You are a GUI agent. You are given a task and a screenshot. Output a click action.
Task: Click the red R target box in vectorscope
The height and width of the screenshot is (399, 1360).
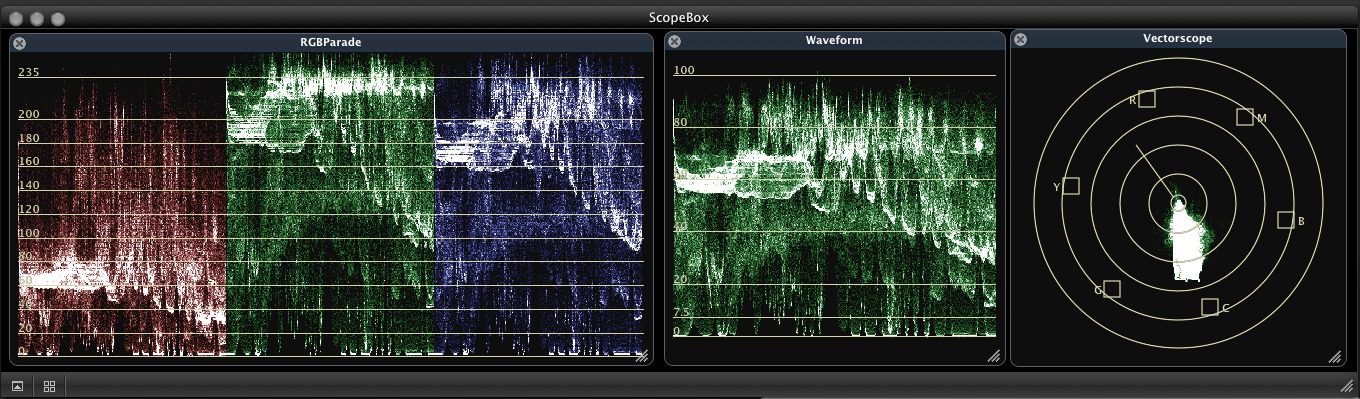coord(1147,98)
